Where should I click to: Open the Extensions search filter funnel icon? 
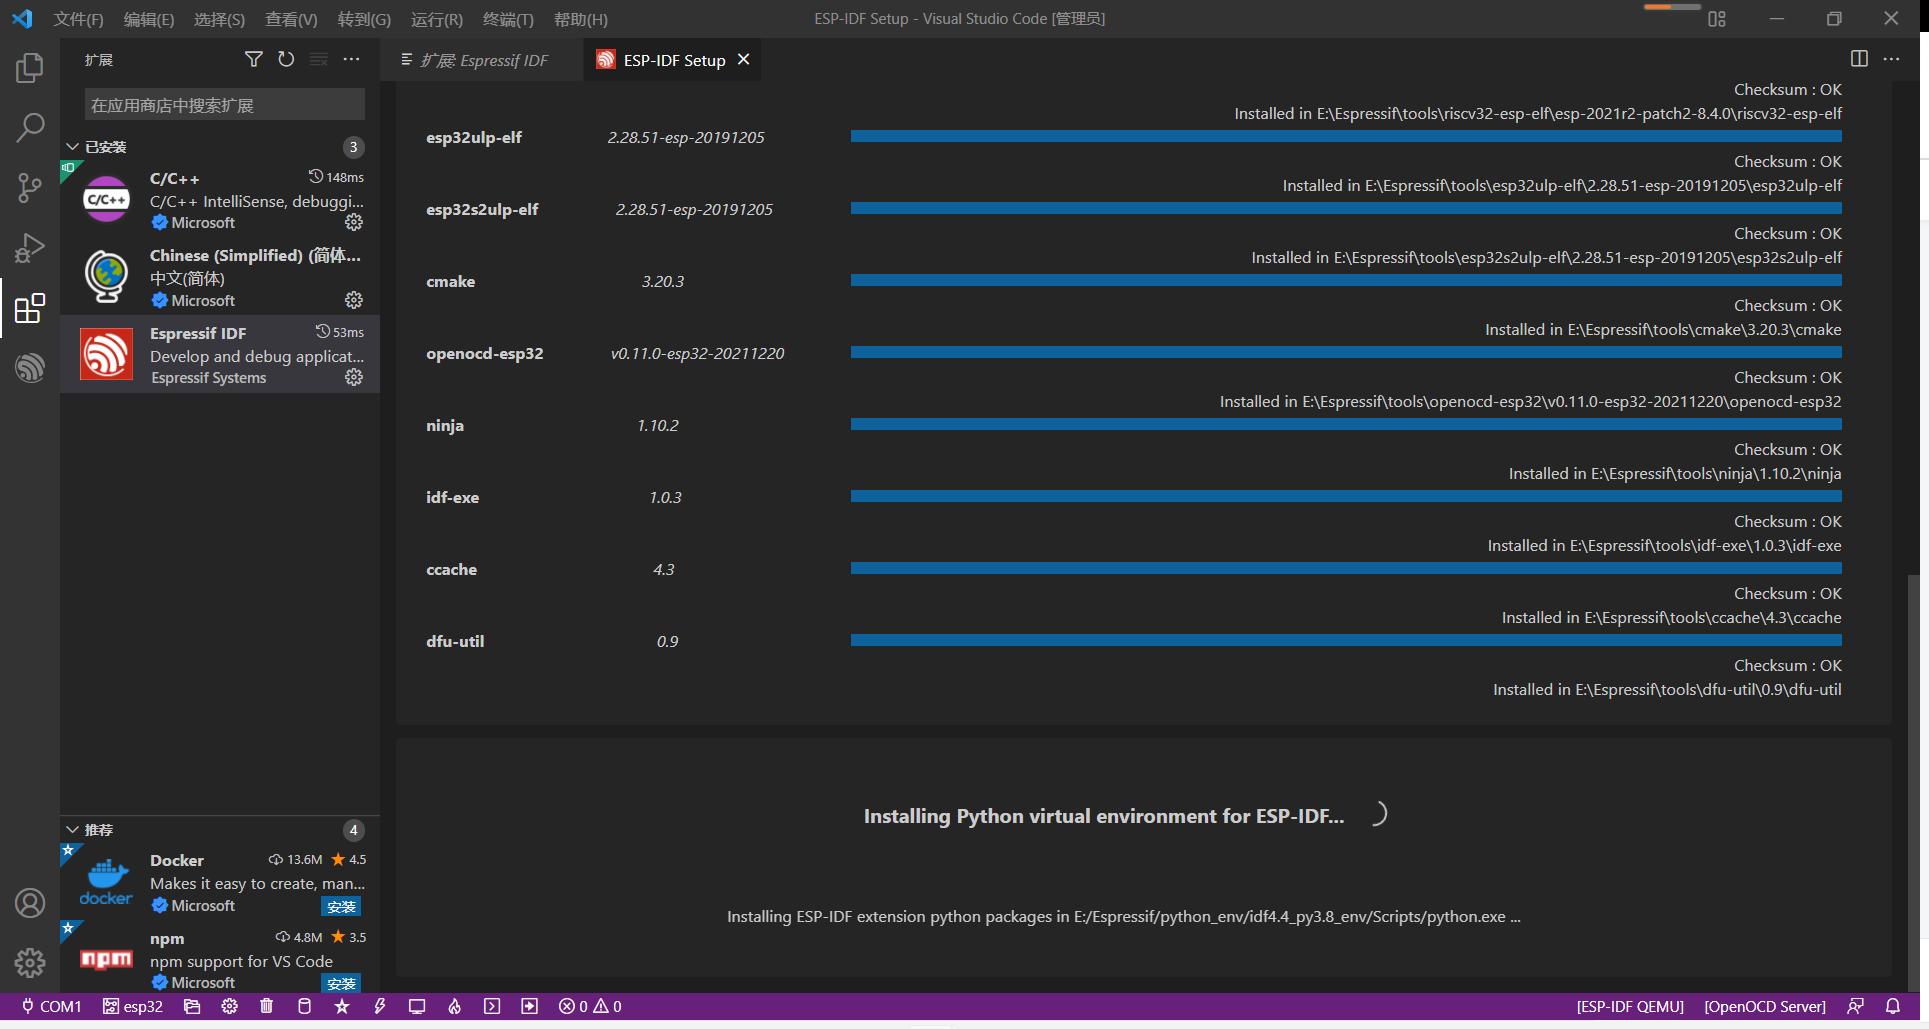tap(253, 59)
